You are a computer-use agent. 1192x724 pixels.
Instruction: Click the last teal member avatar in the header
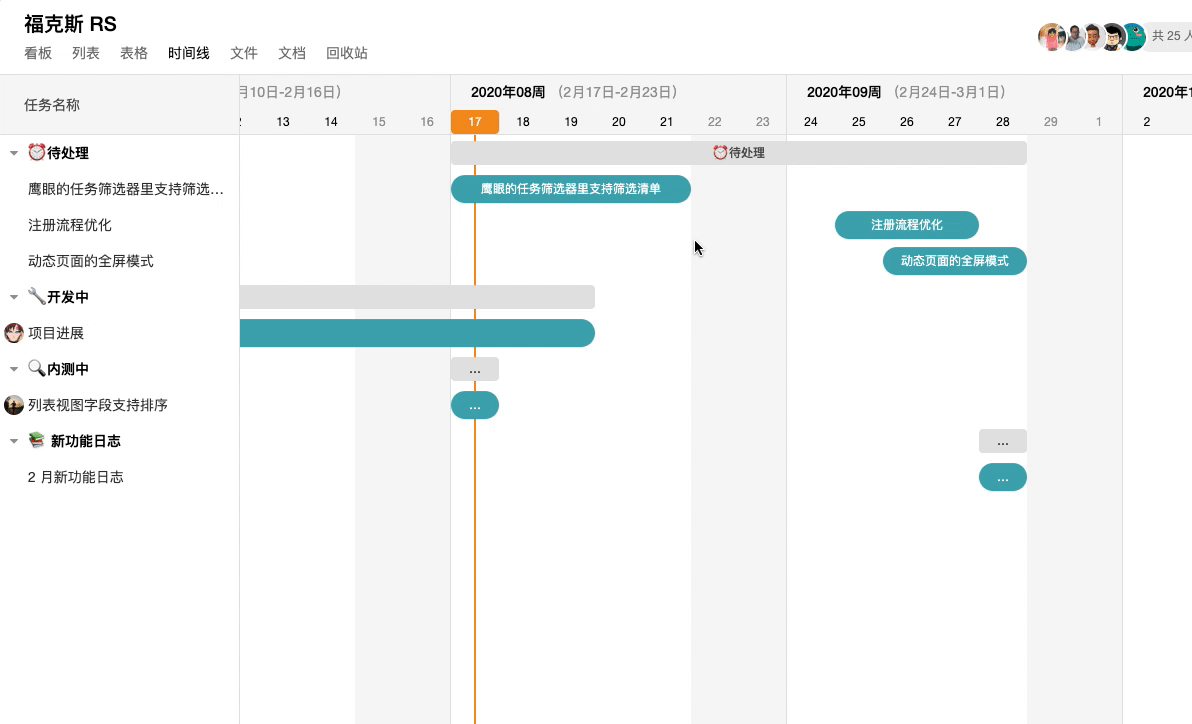1132,37
